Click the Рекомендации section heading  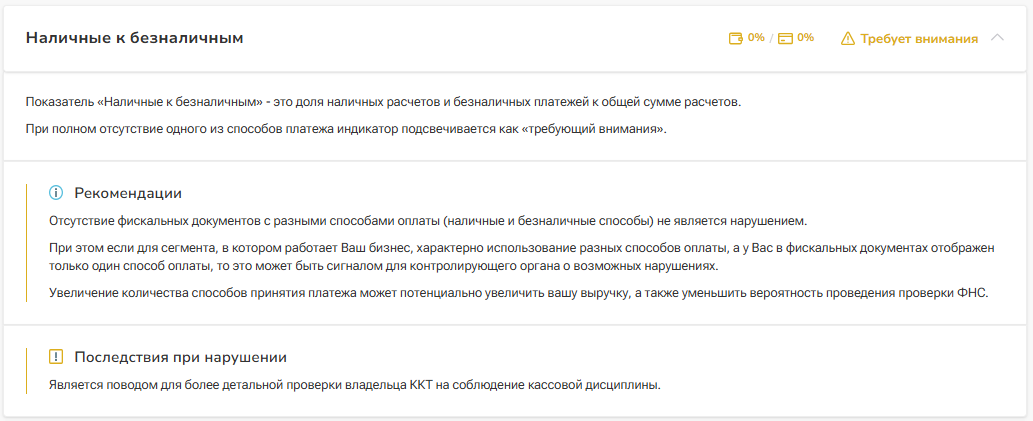[x=128, y=192]
